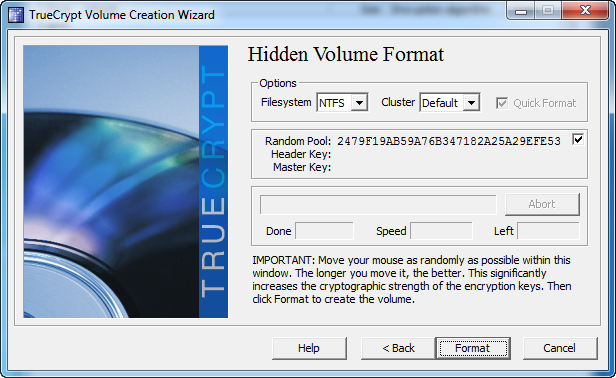Click the Format button
Viewport: 616px width, 378px height.
pyautogui.click(x=473, y=348)
